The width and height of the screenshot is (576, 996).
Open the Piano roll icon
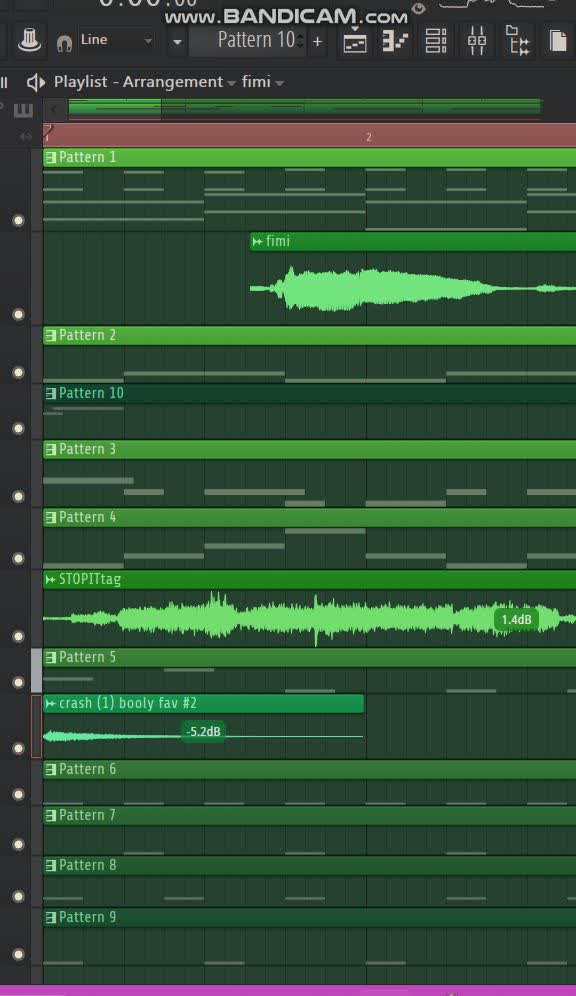395,42
